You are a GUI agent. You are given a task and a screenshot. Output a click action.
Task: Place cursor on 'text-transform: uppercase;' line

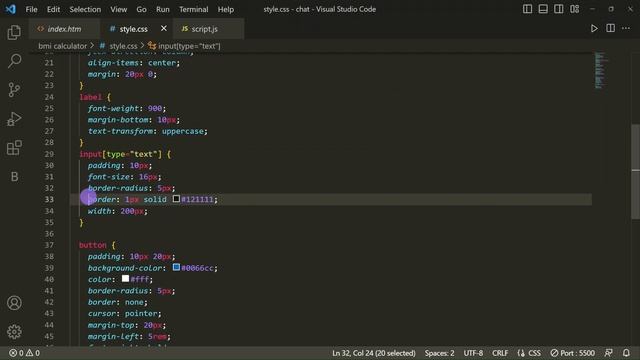click(148, 131)
